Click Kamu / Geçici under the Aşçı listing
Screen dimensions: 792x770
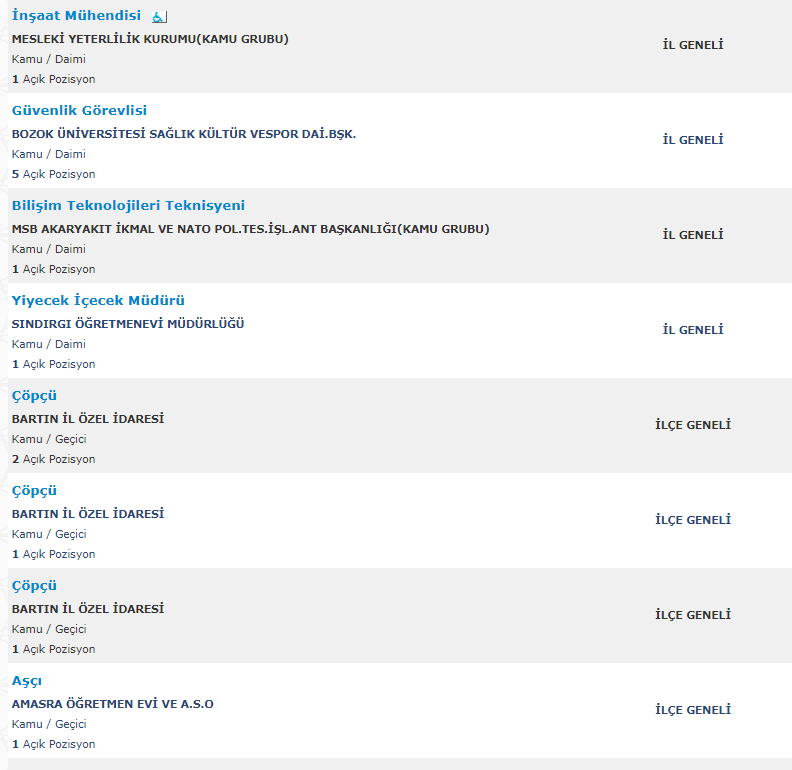pos(49,724)
